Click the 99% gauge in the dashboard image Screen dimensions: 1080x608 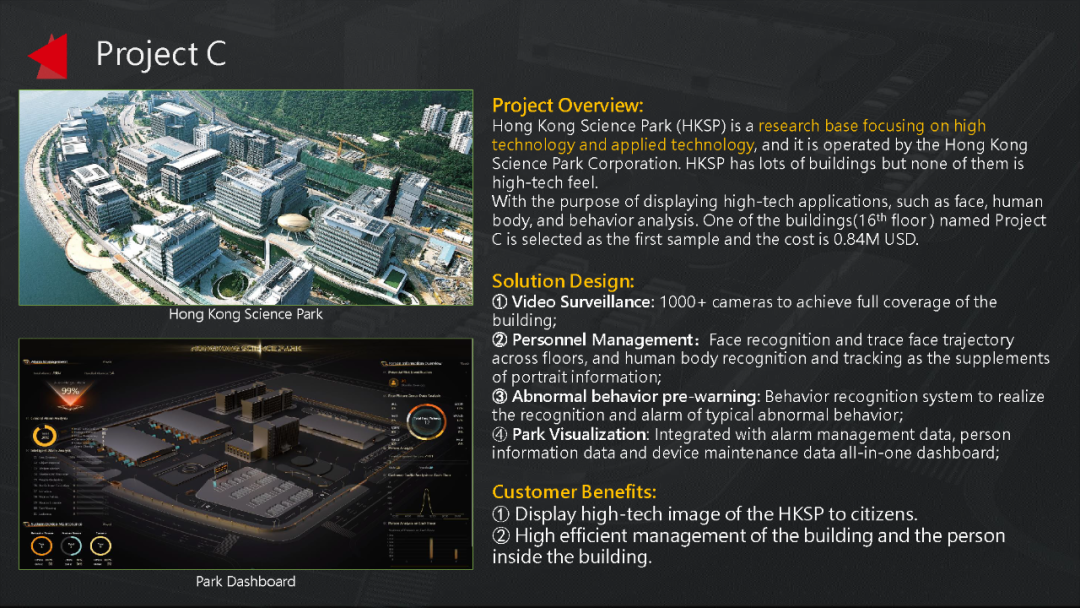pos(70,393)
